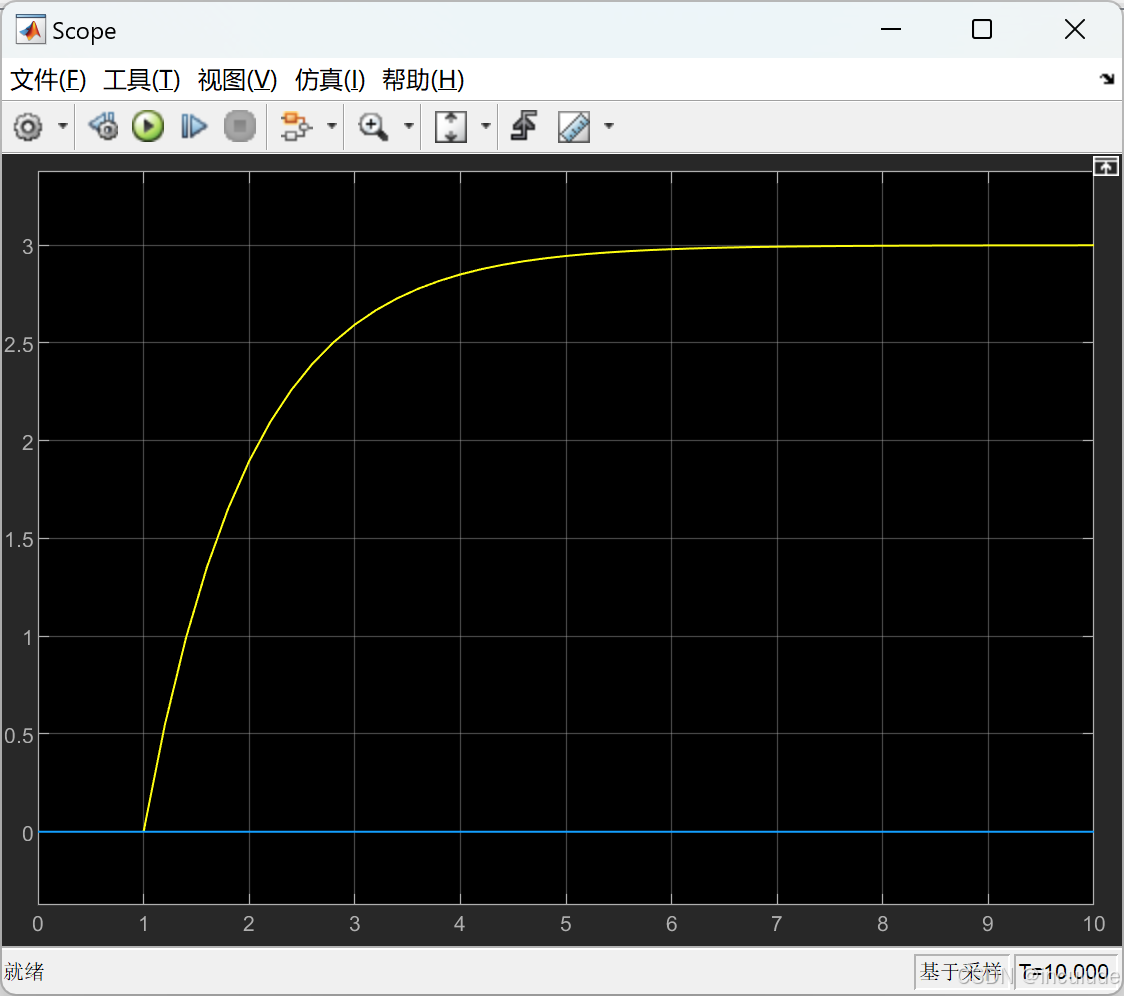Screen dimensions: 1124x996
Task: Expand the Highlight Block dropdown arrow
Action: coord(331,126)
